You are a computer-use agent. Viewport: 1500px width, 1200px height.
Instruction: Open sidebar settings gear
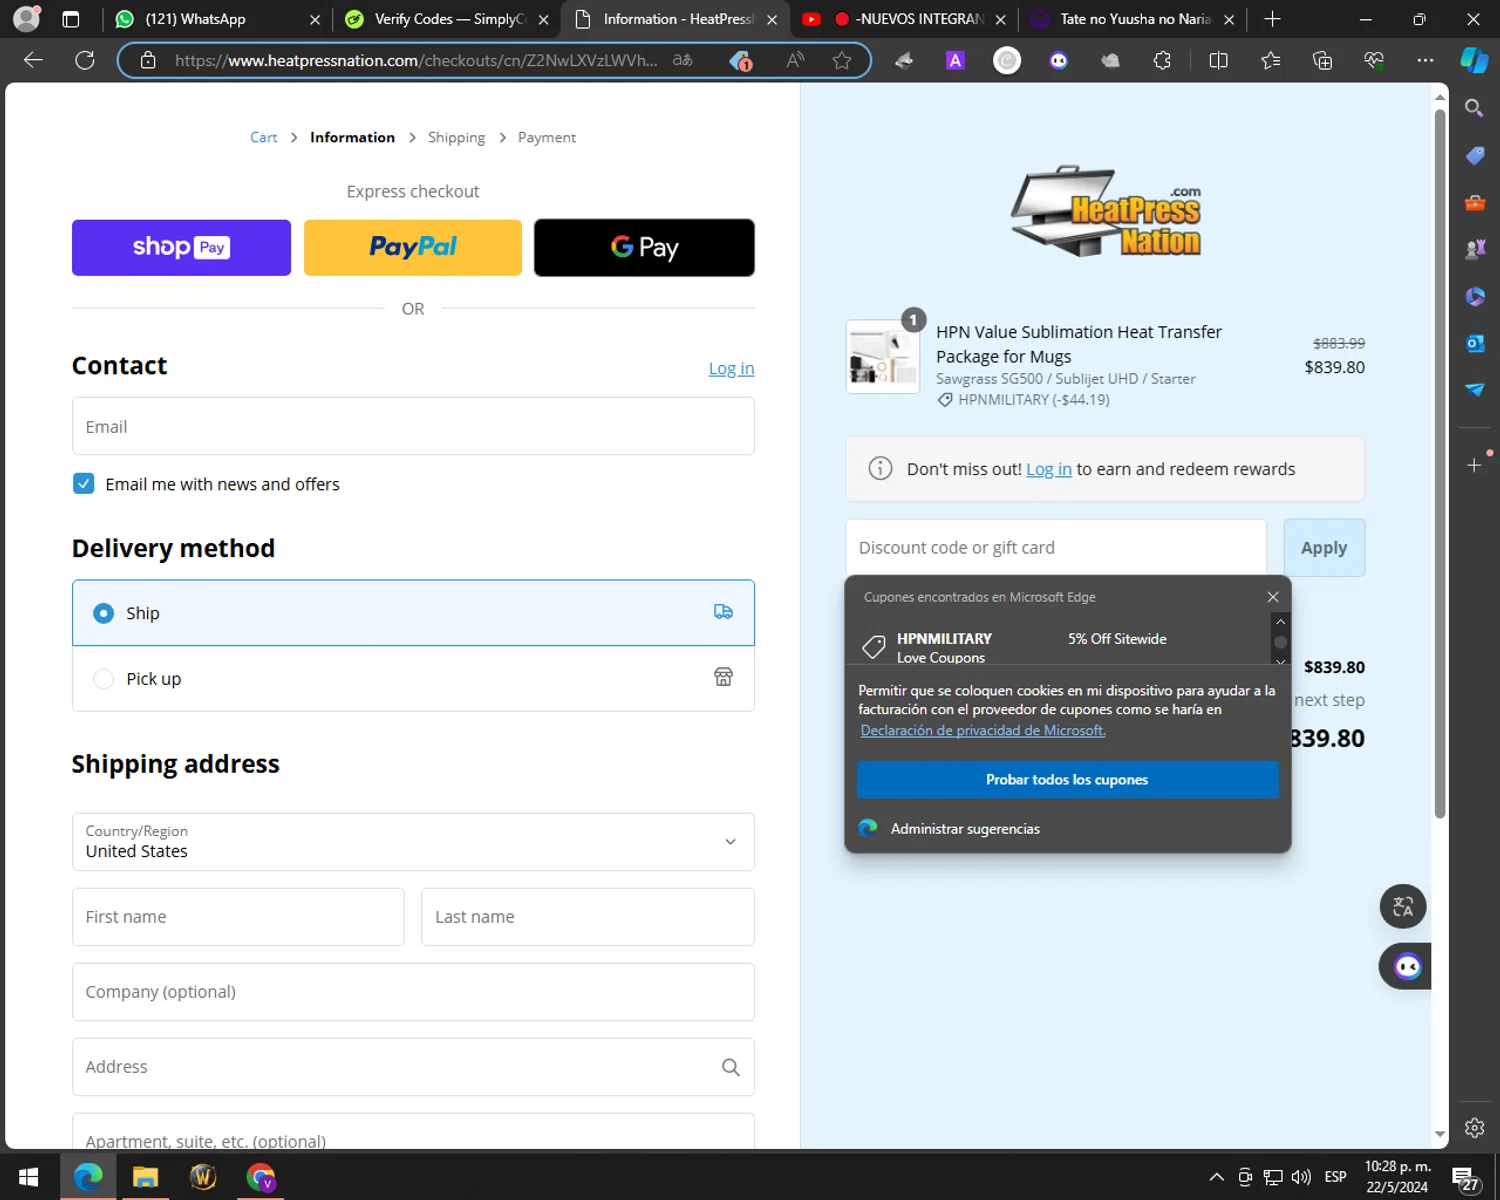click(1474, 1128)
